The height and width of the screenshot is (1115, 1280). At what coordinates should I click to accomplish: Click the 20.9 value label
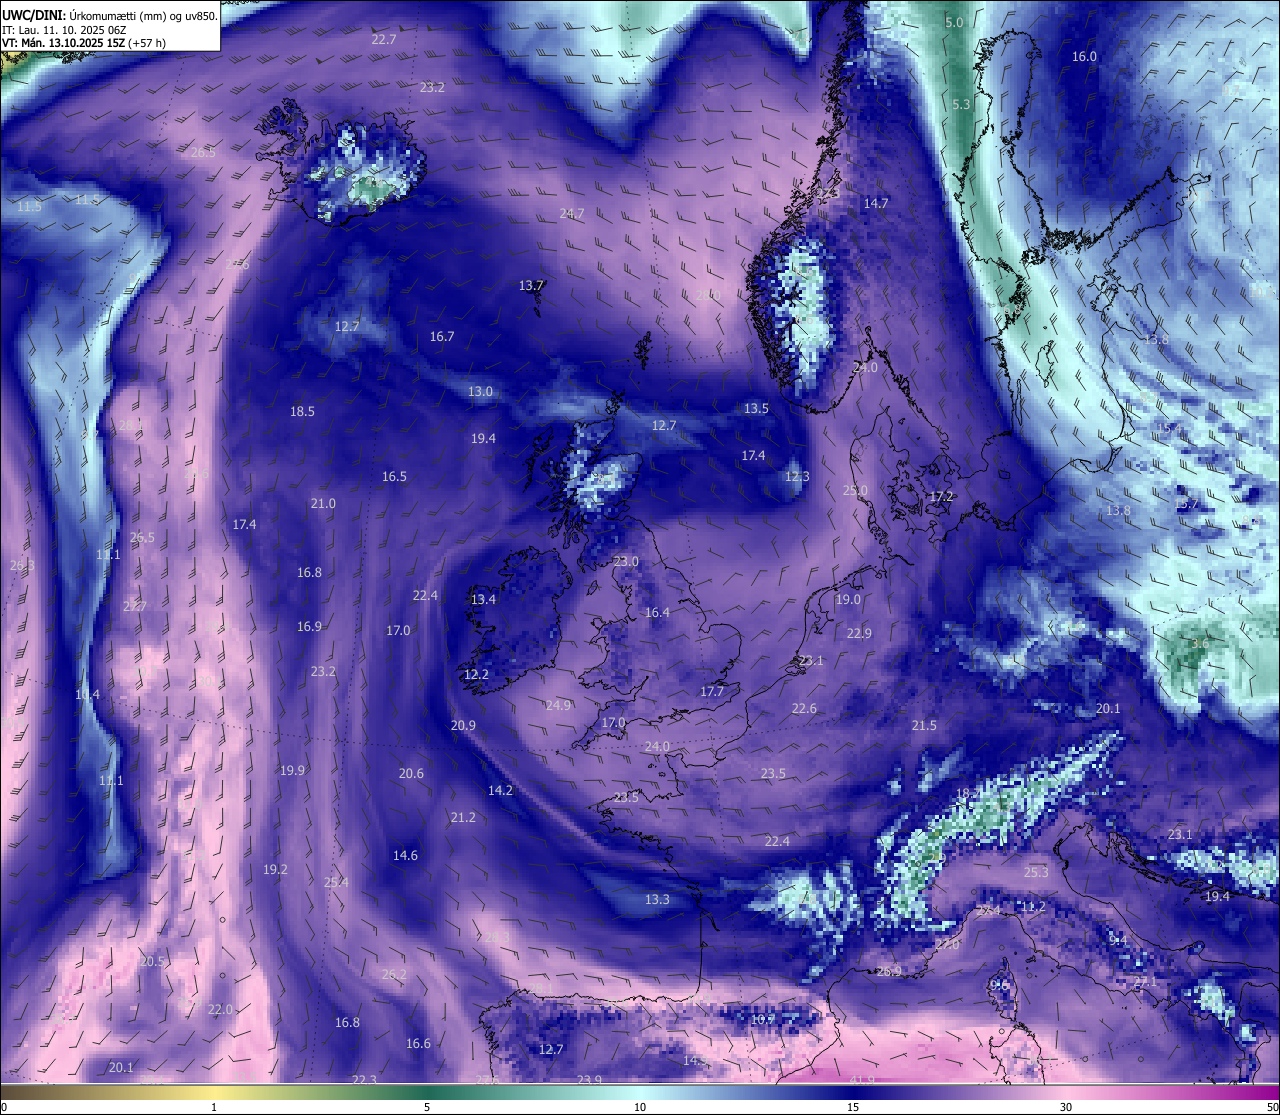pos(463,726)
